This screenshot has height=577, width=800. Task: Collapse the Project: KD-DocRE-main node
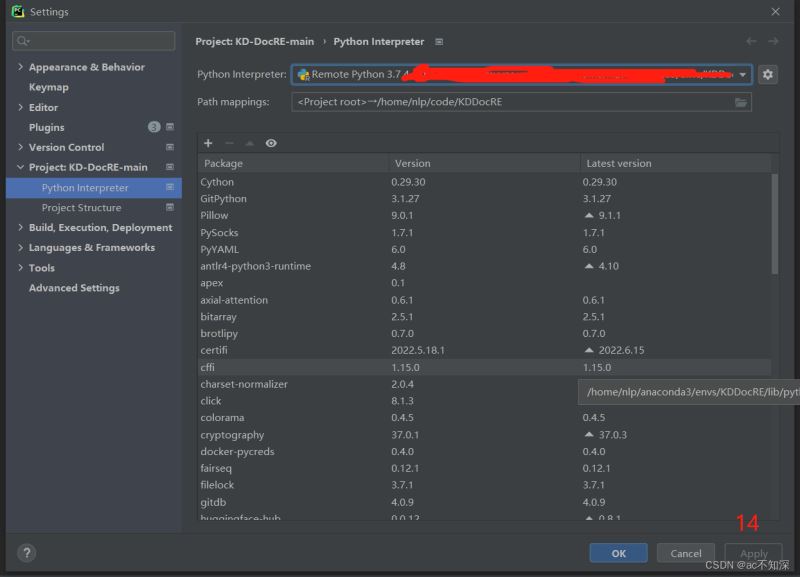pos(20,167)
